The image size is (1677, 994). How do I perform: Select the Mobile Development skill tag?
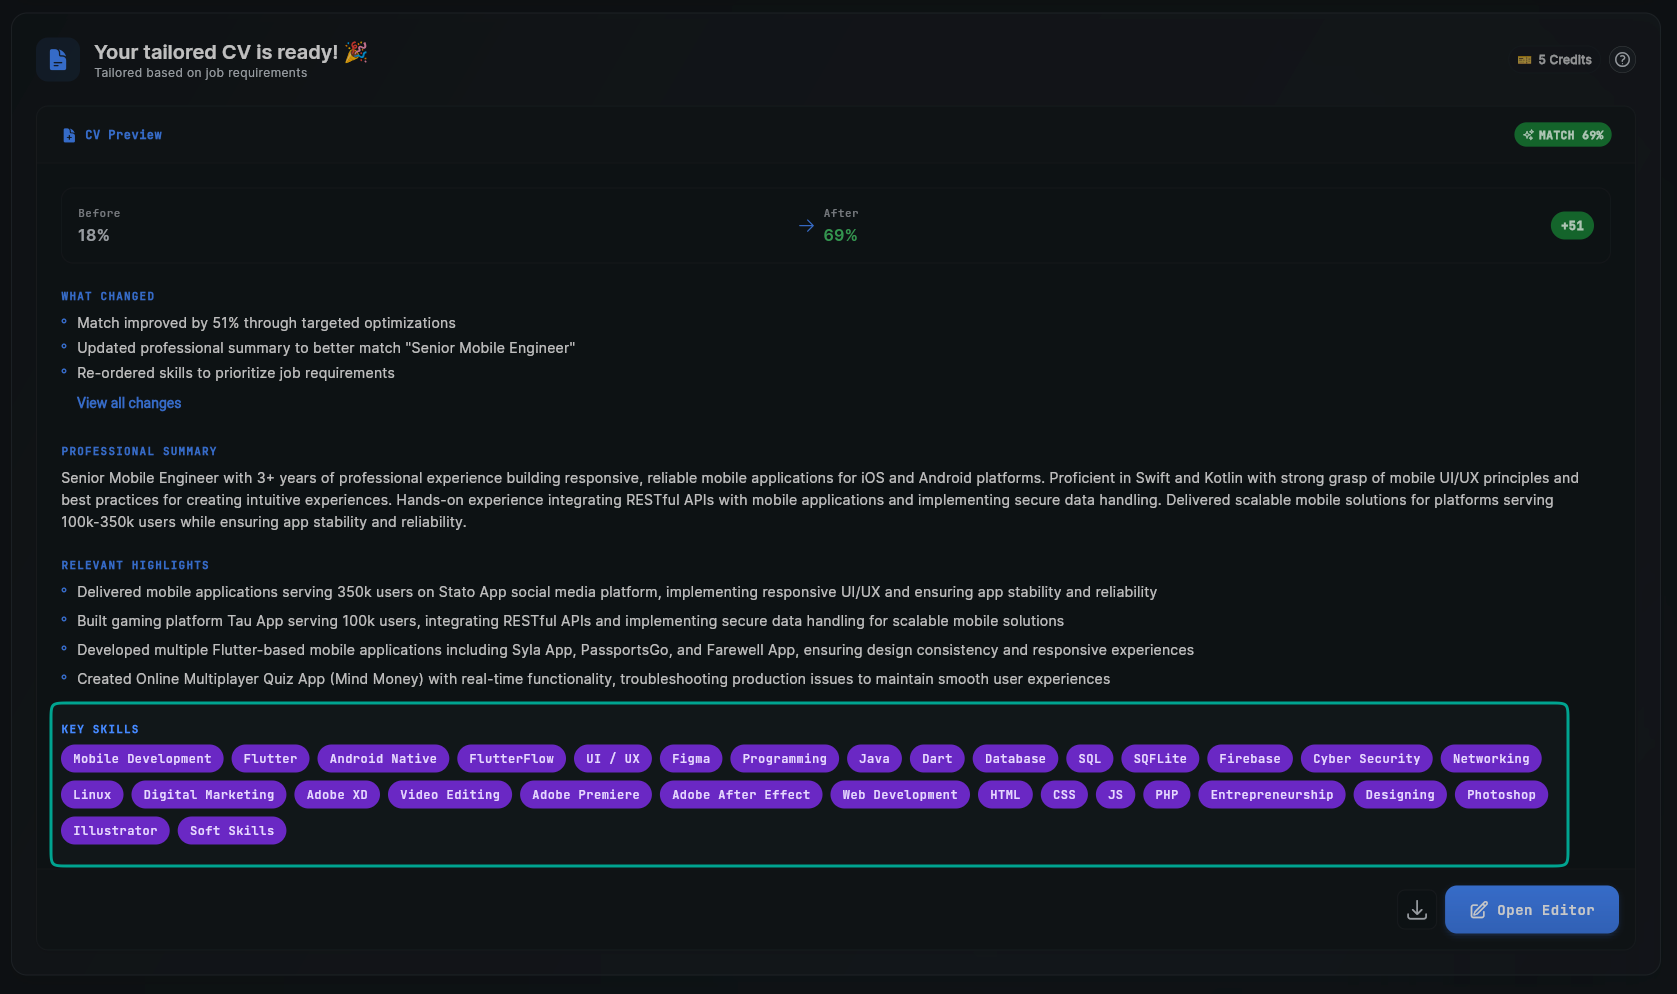142,759
